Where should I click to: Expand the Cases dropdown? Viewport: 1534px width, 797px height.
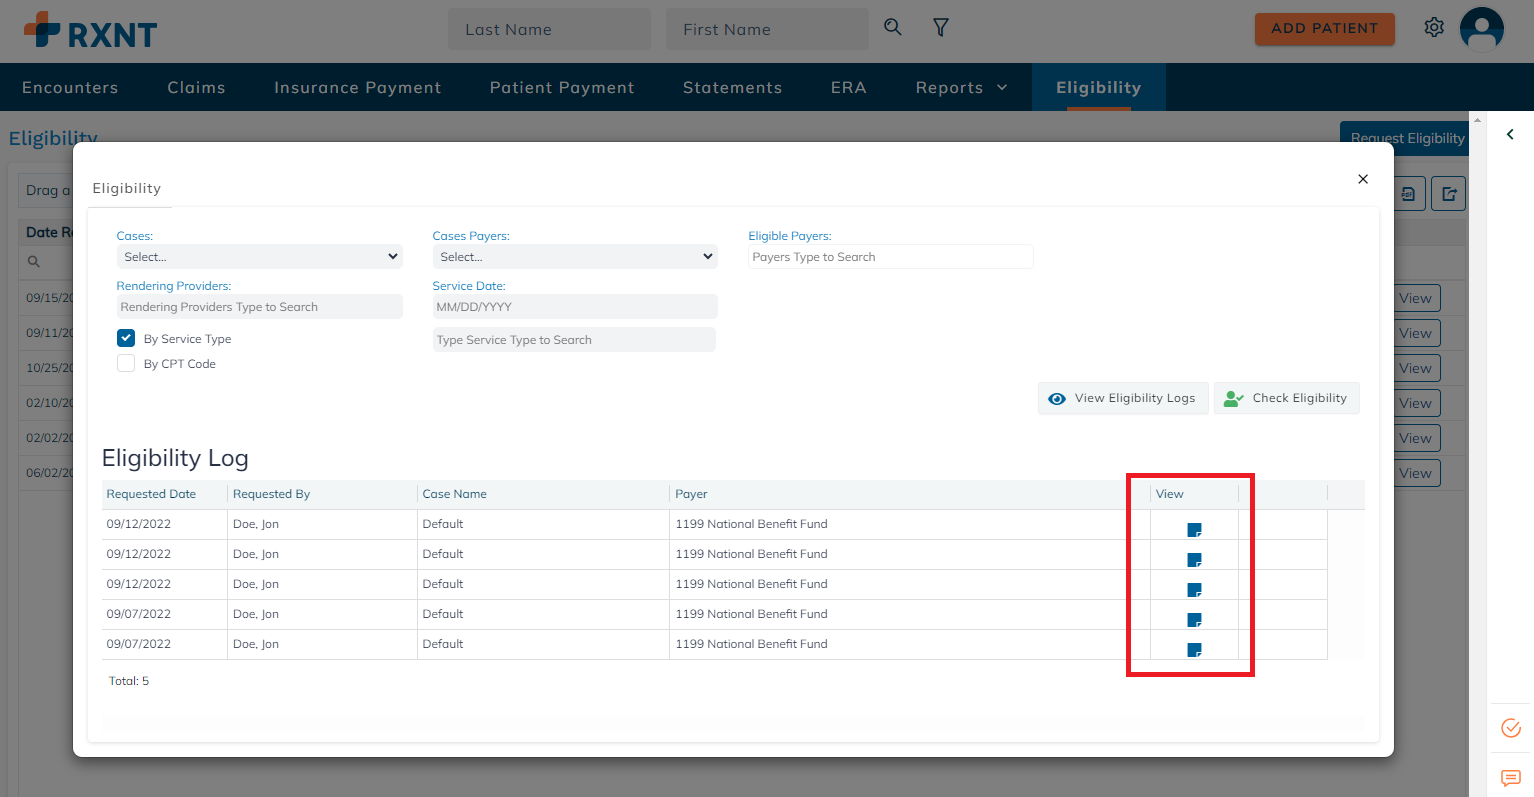(x=259, y=257)
